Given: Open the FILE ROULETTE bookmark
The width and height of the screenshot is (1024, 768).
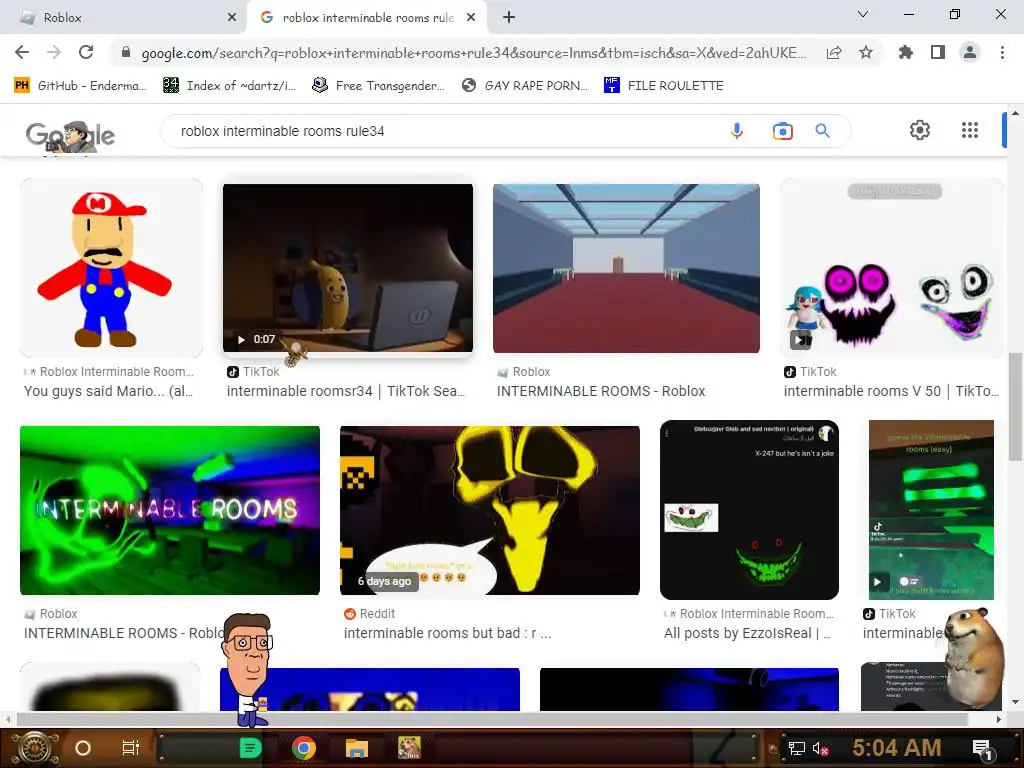Looking at the screenshot, I should [664, 86].
